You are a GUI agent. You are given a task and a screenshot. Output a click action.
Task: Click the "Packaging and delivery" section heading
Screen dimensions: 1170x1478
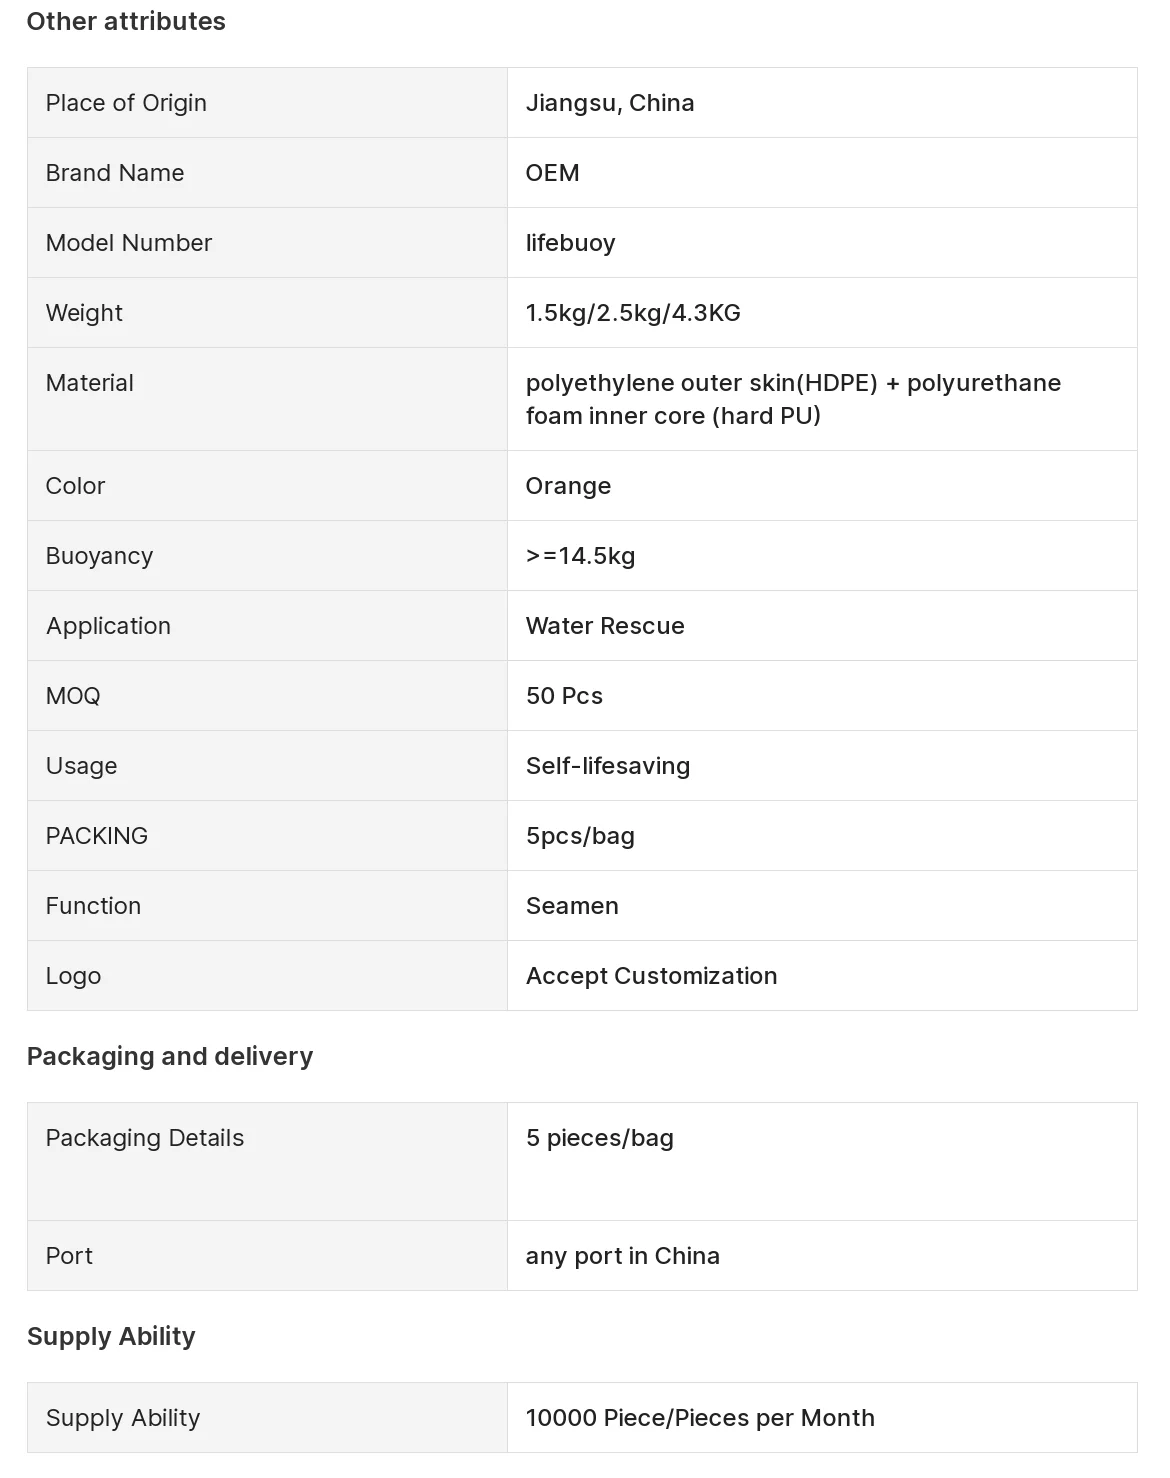pyautogui.click(x=170, y=1056)
